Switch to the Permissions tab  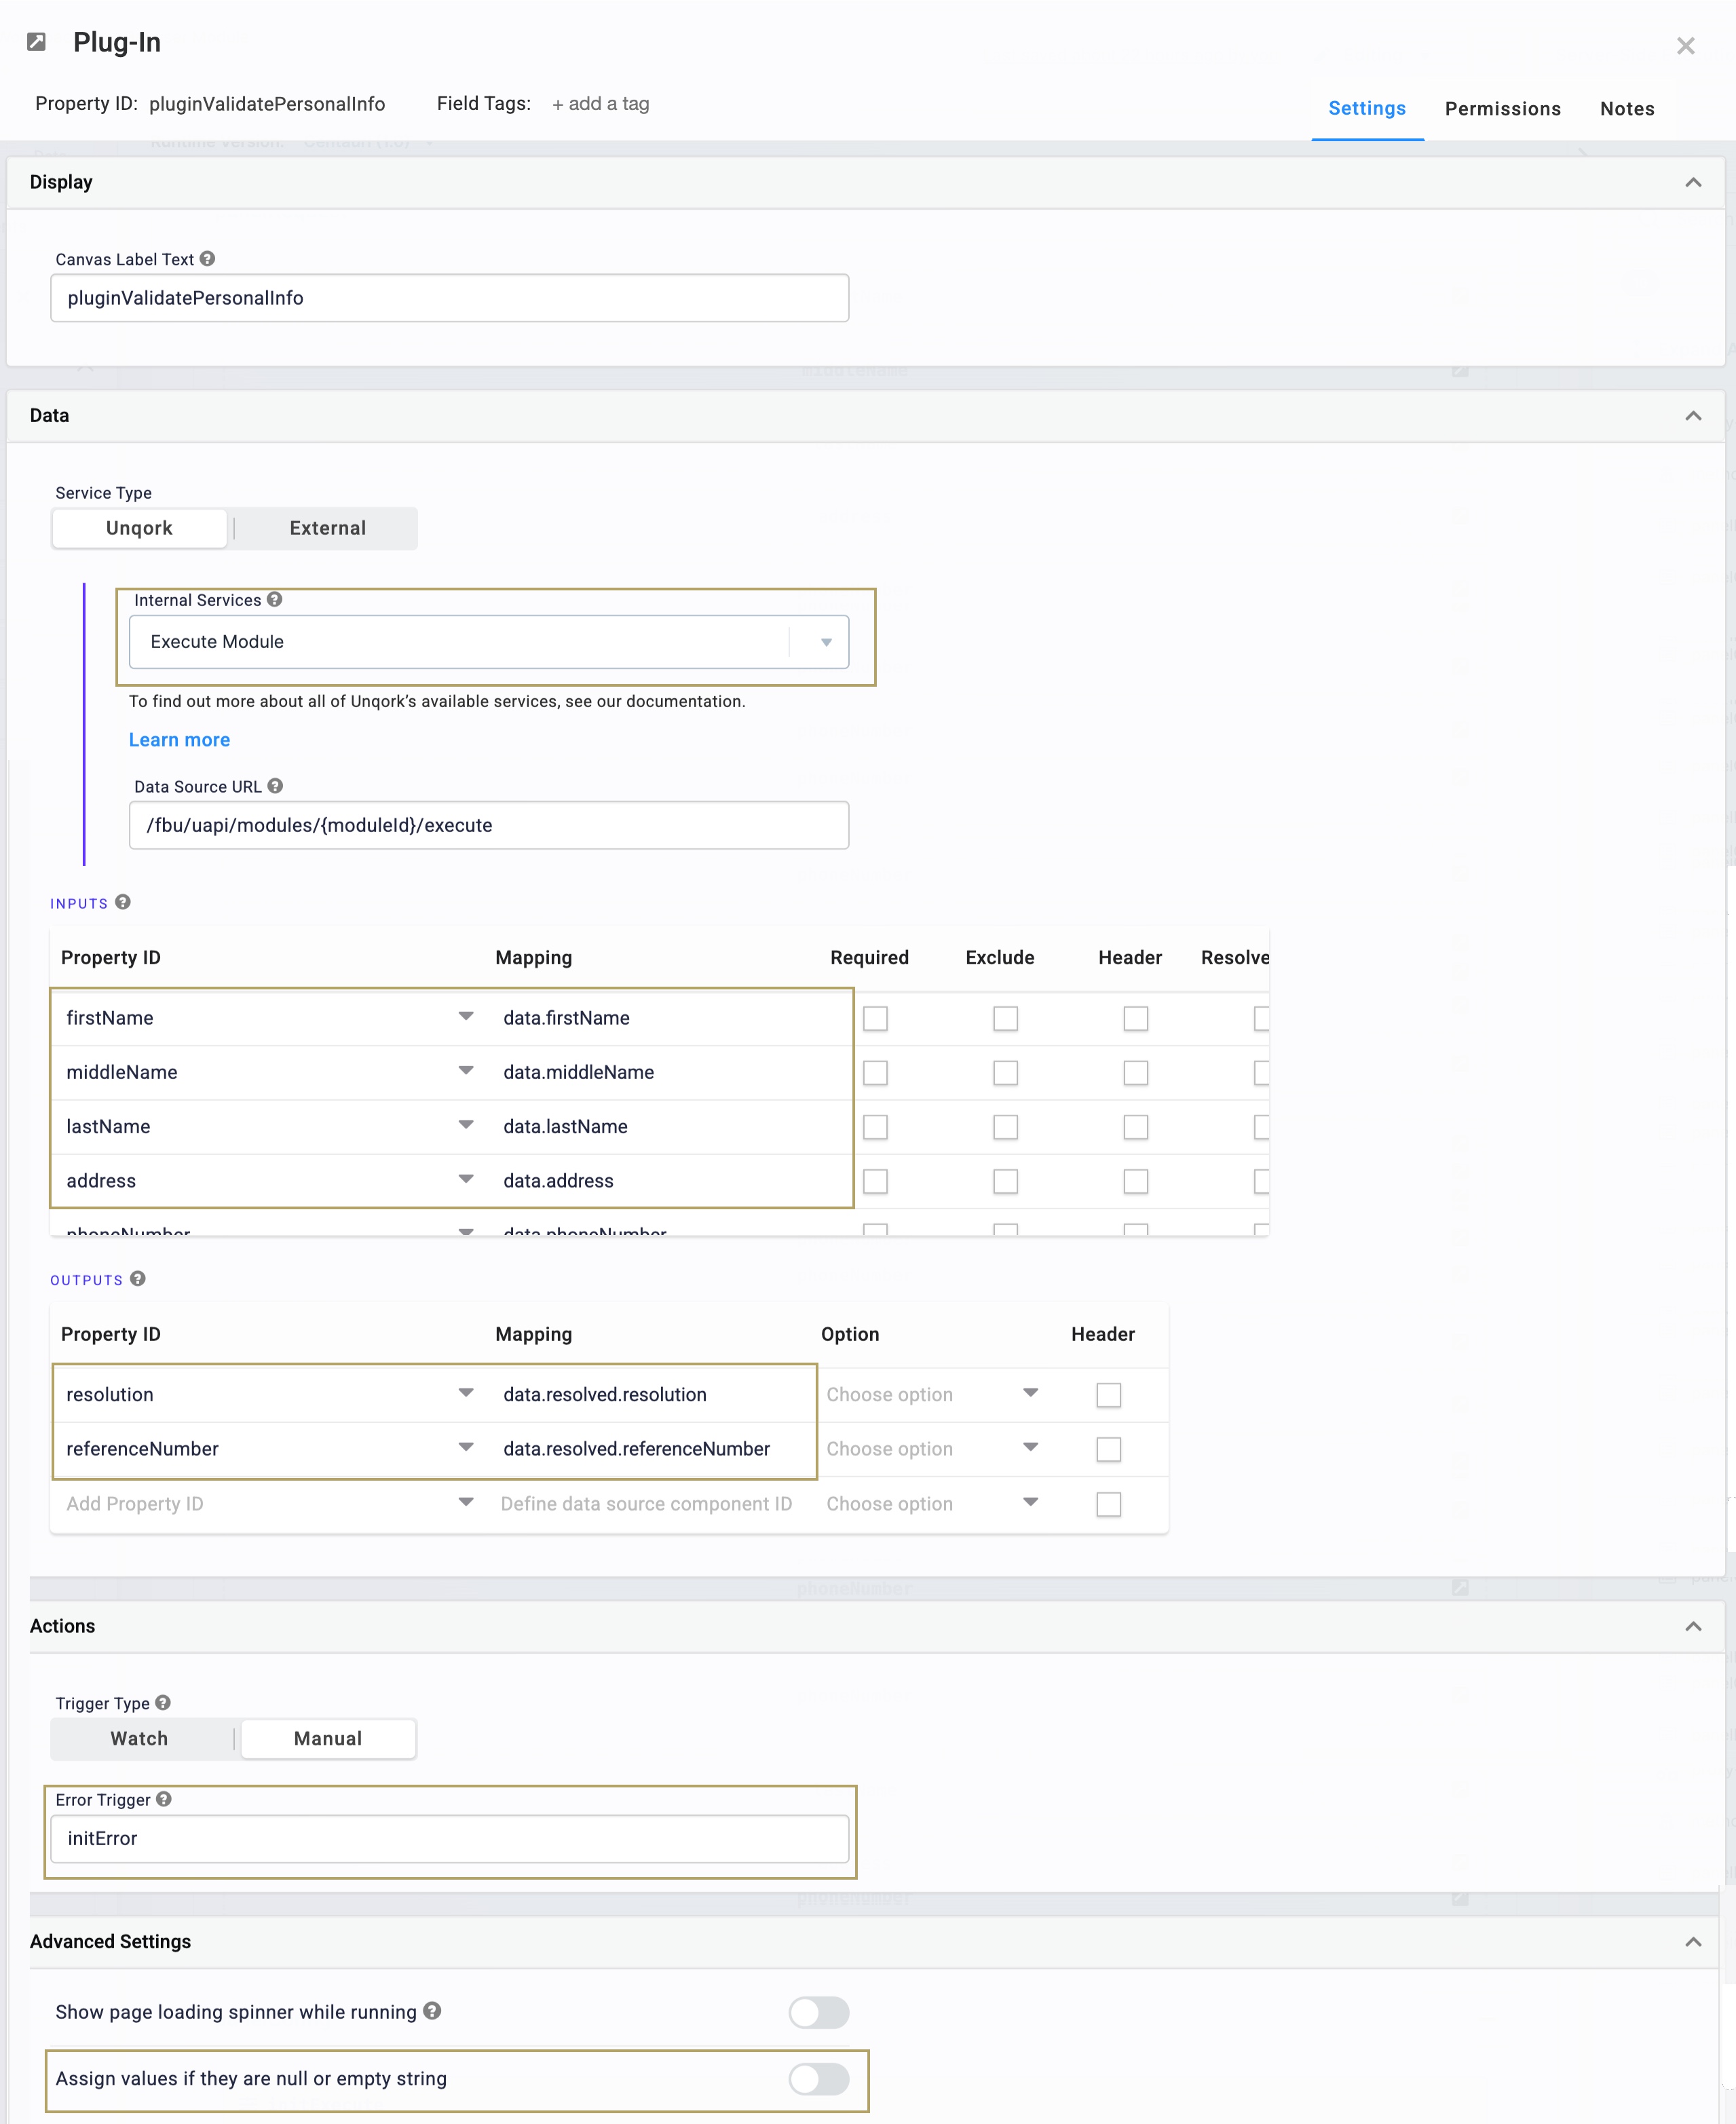tap(1502, 108)
